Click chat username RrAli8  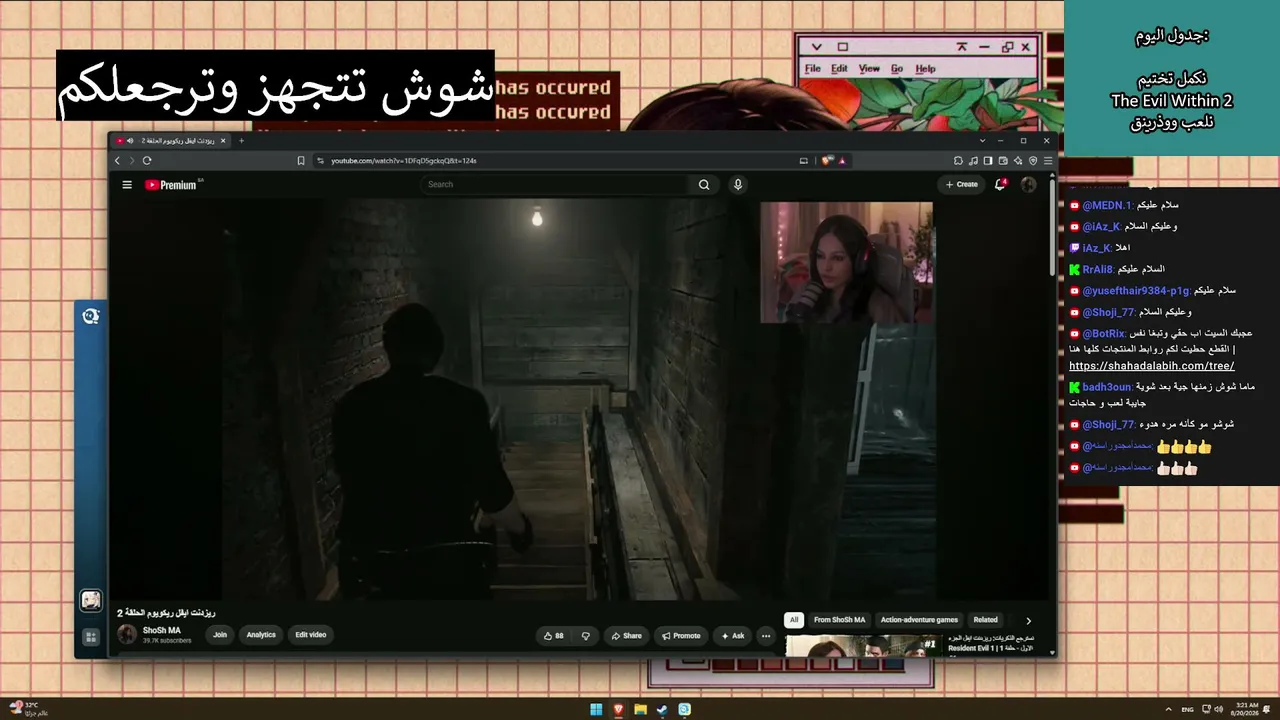click(x=1098, y=269)
